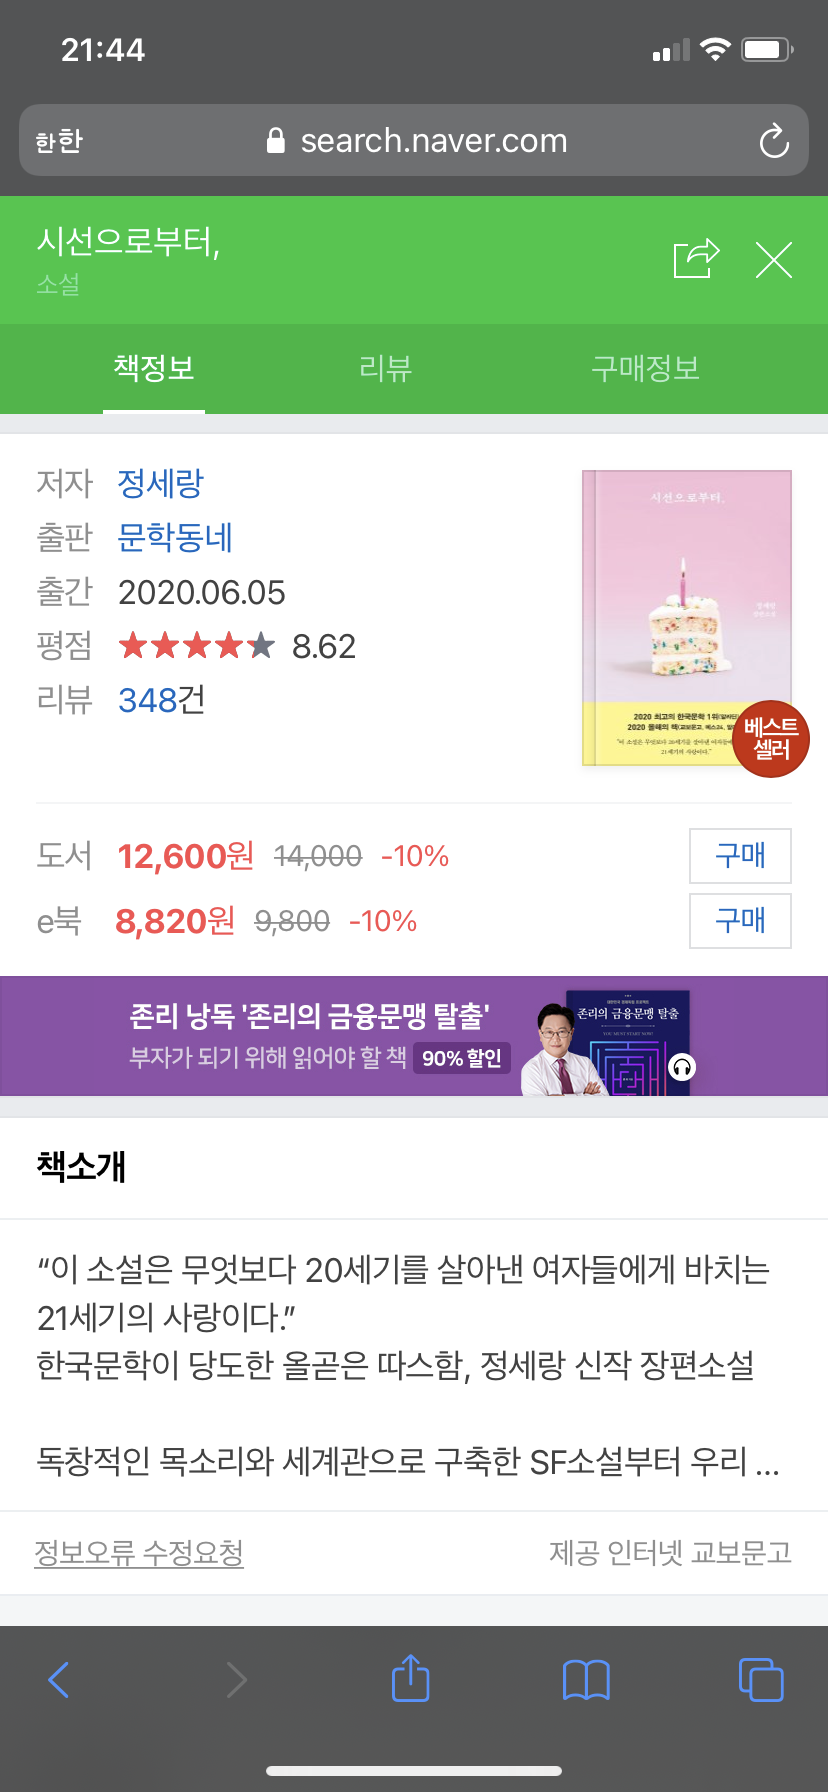Tap the share icon in green header
Image resolution: width=828 pixels, height=1792 pixels.
click(x=697, y=259)
